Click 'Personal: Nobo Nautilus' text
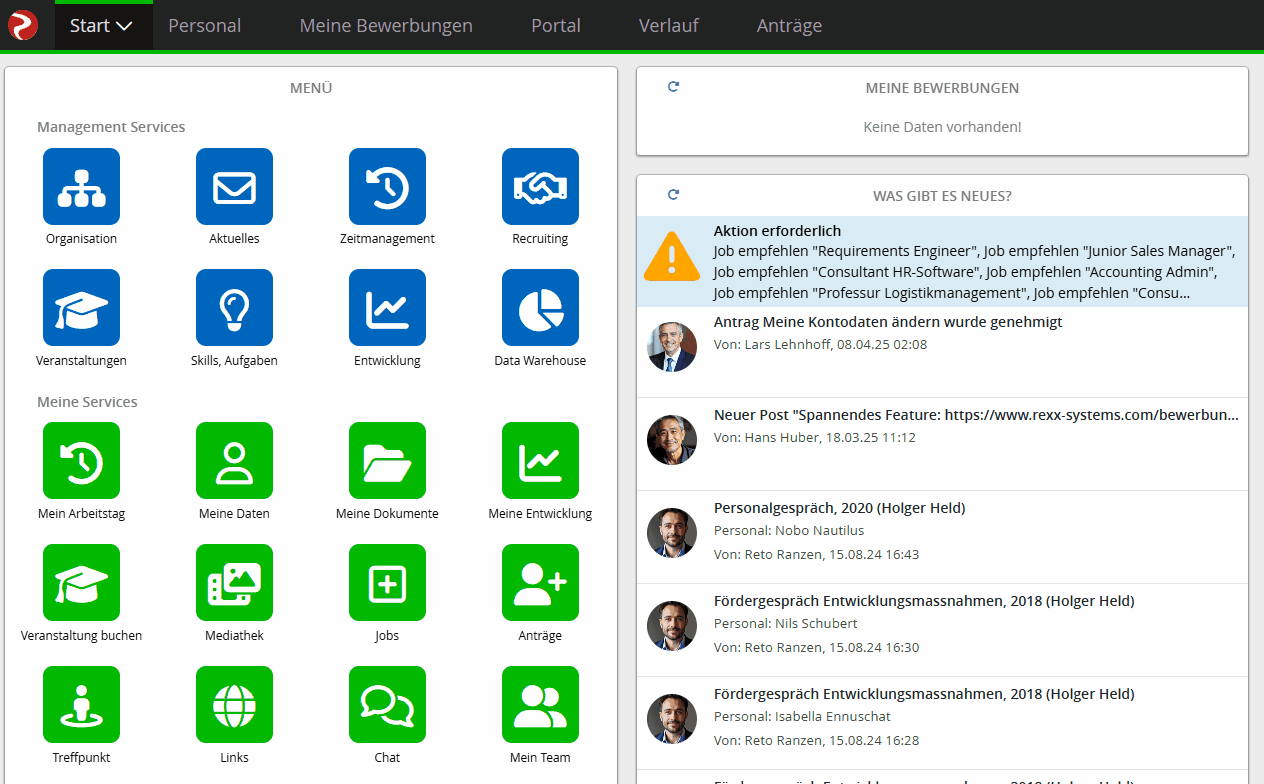Viewport: 1264px width, 784px height. coord(789,531)
